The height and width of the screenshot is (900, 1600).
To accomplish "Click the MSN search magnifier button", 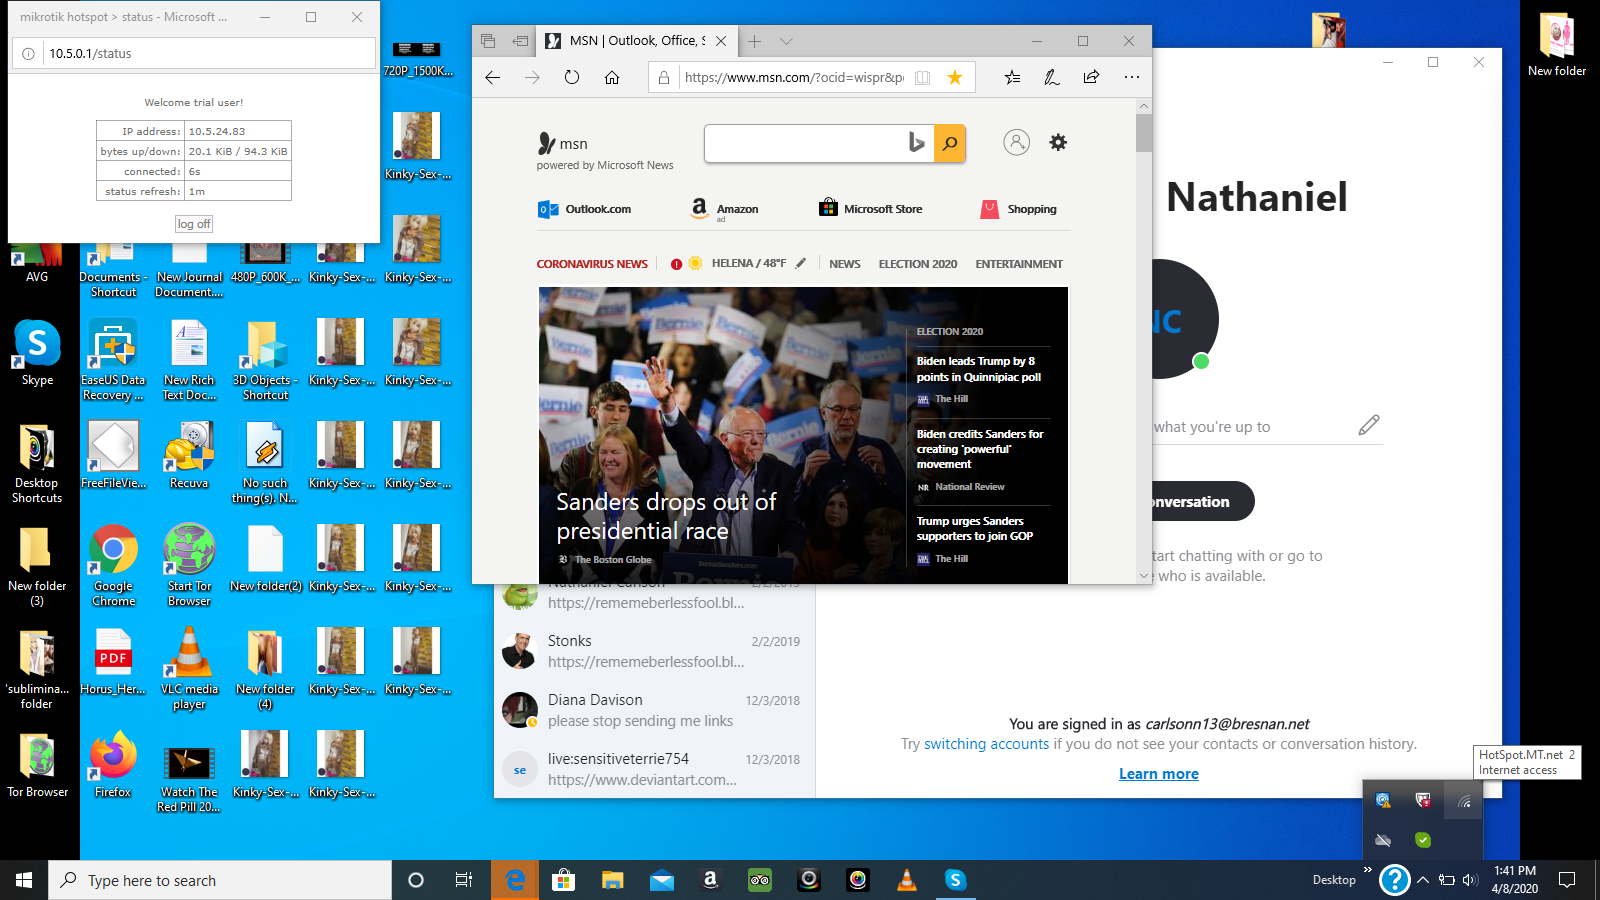I will pyautogui.click(x=950, y=143).
